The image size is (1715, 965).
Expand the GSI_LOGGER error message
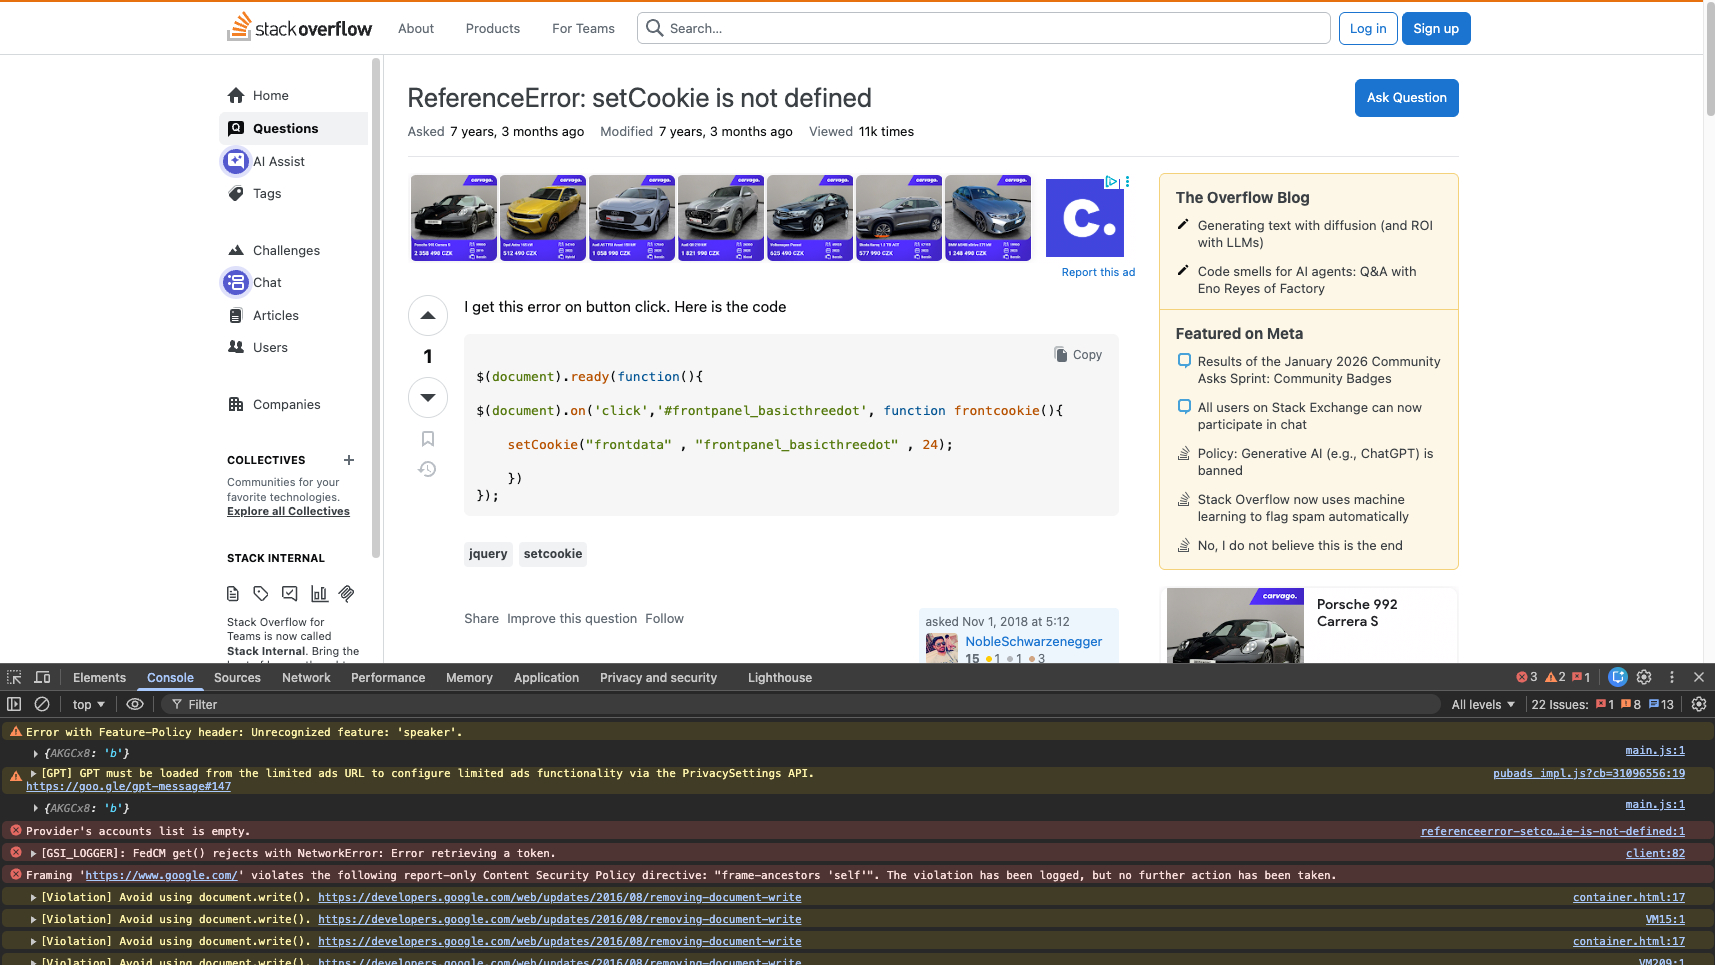click(x=34, y=853)
